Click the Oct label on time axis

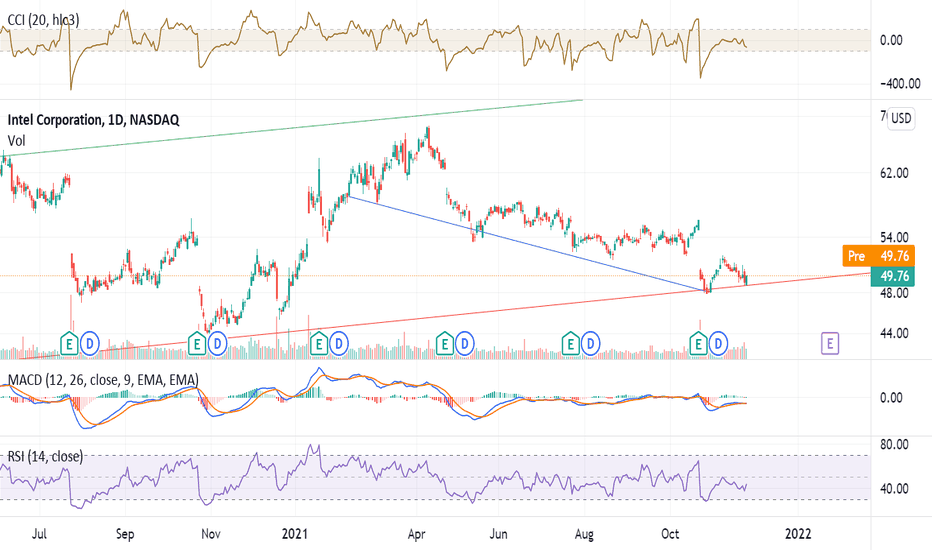tap(670, 534)
